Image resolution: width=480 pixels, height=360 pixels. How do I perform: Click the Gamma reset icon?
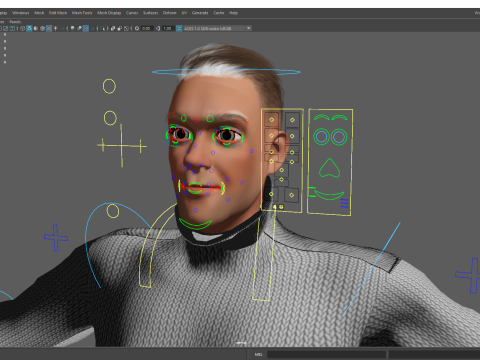(158, 28)
